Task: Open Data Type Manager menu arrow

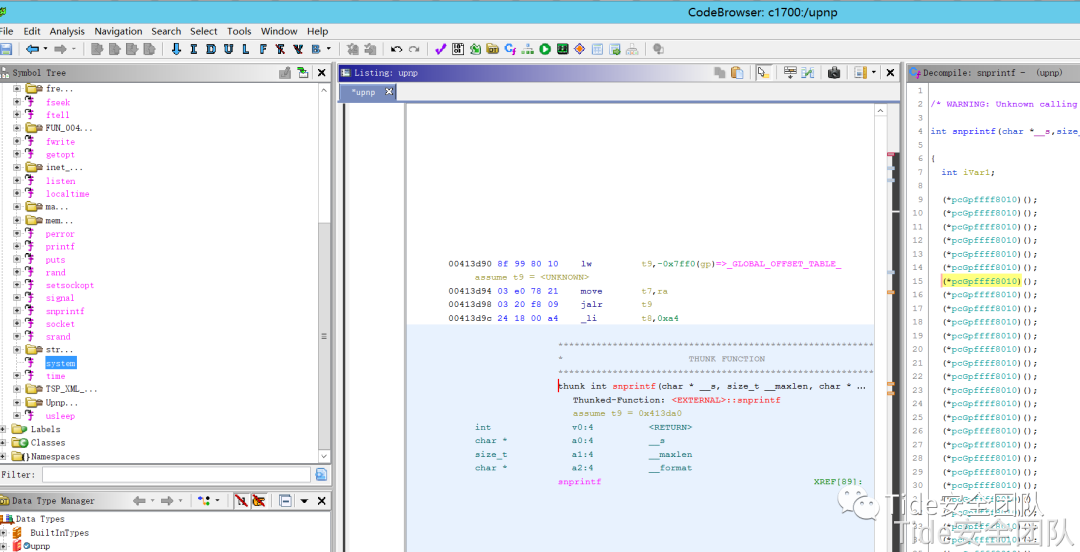Action: 304,501
